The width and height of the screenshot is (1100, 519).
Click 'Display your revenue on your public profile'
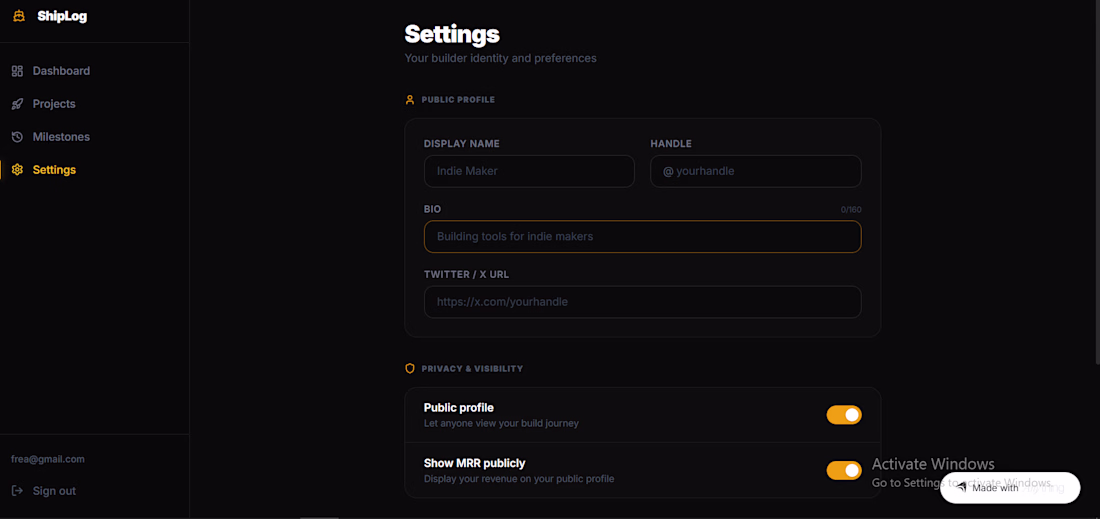coord(519,479)
